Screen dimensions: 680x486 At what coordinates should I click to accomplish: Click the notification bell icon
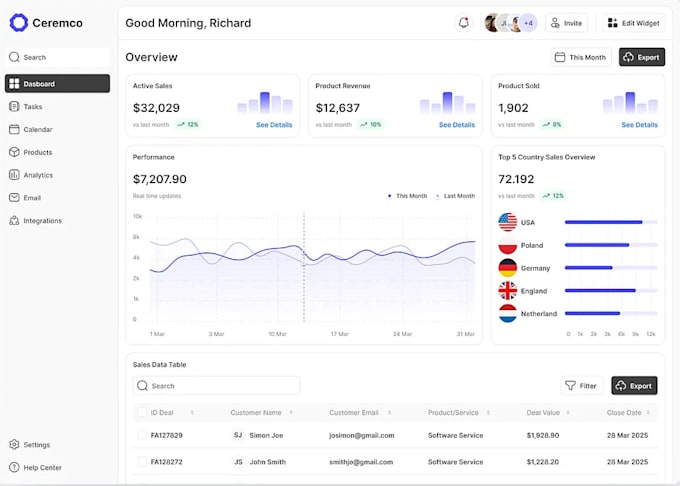click(463, 23)
